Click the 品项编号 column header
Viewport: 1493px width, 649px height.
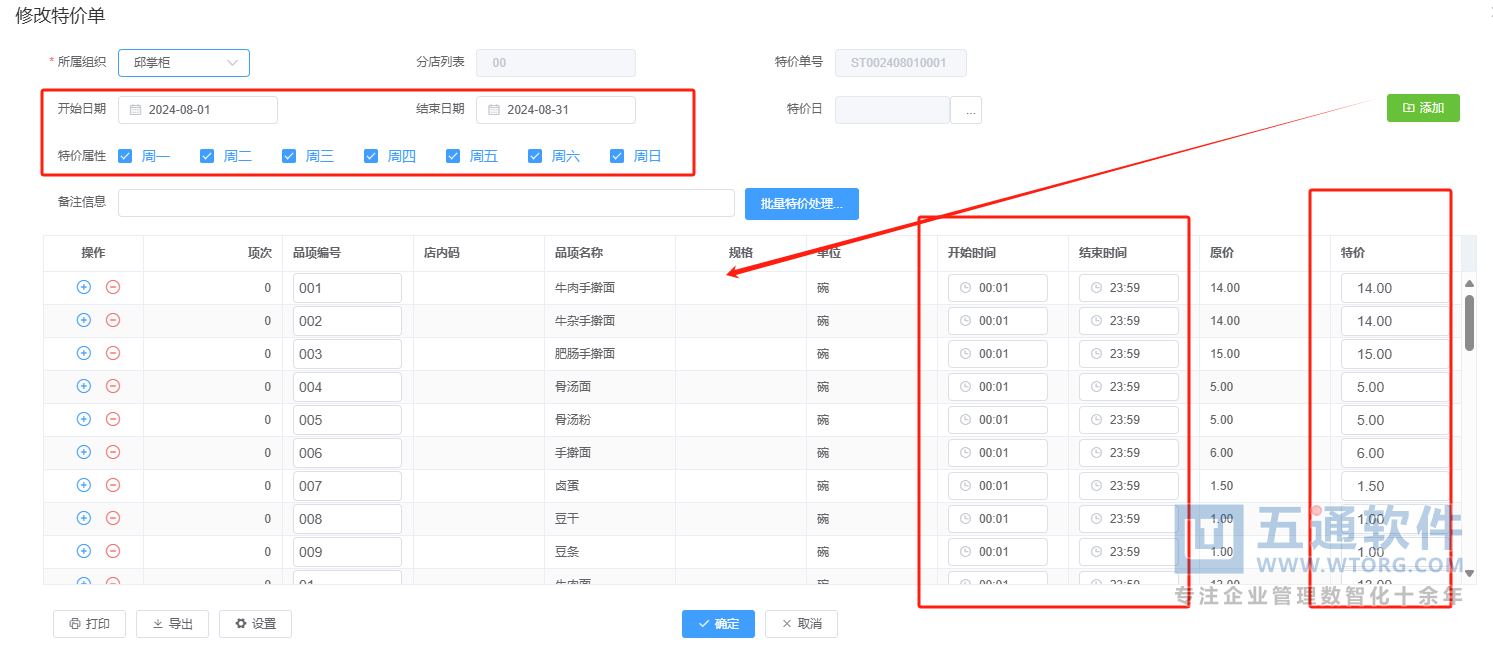[317, 253]
